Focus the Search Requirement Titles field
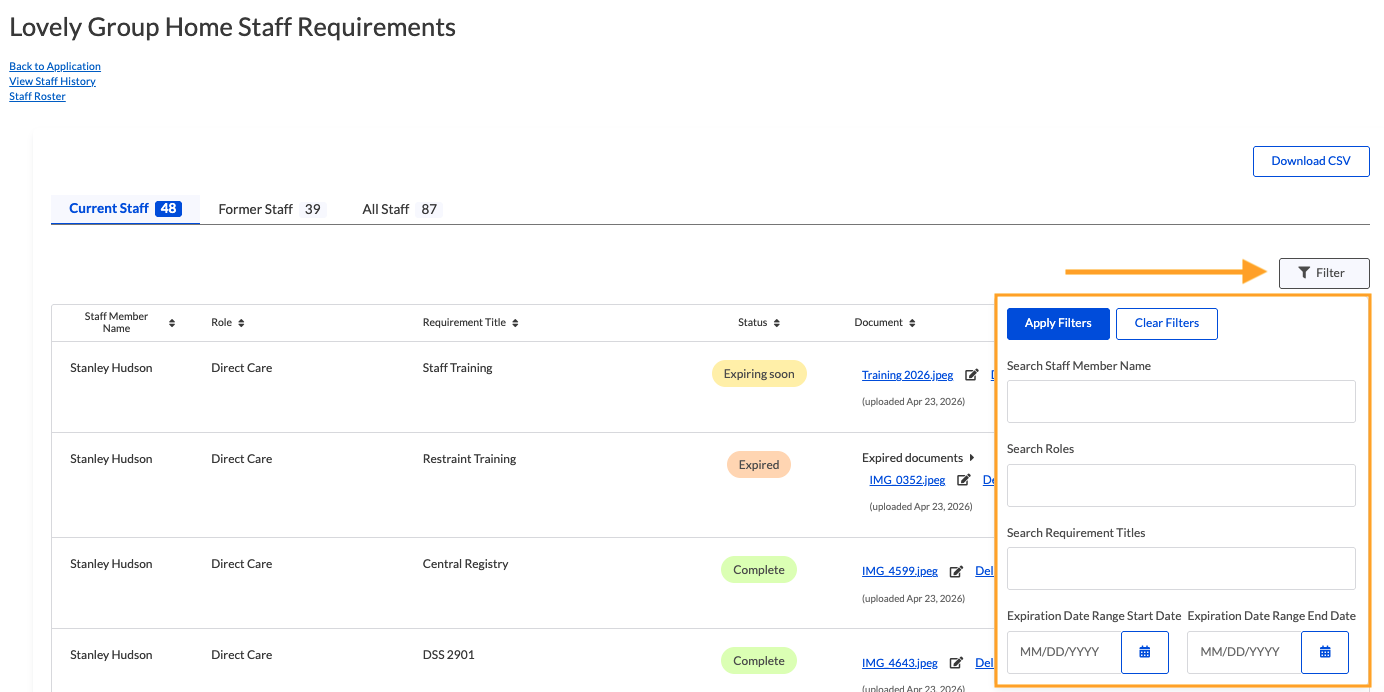 pos(1181,568)
